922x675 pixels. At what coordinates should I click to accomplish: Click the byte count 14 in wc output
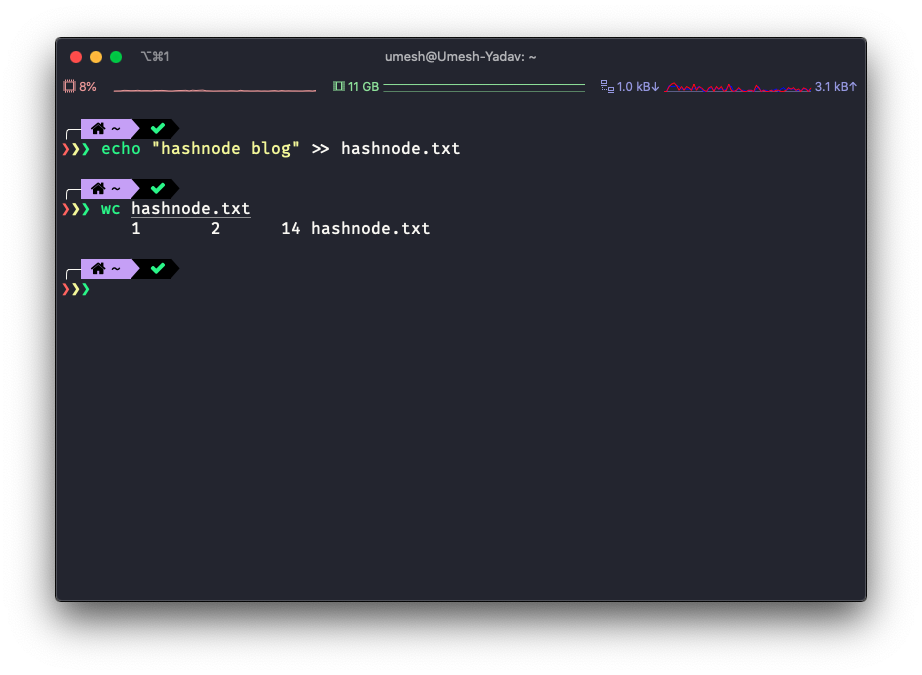pyautogui.click(x=291, y=228)
